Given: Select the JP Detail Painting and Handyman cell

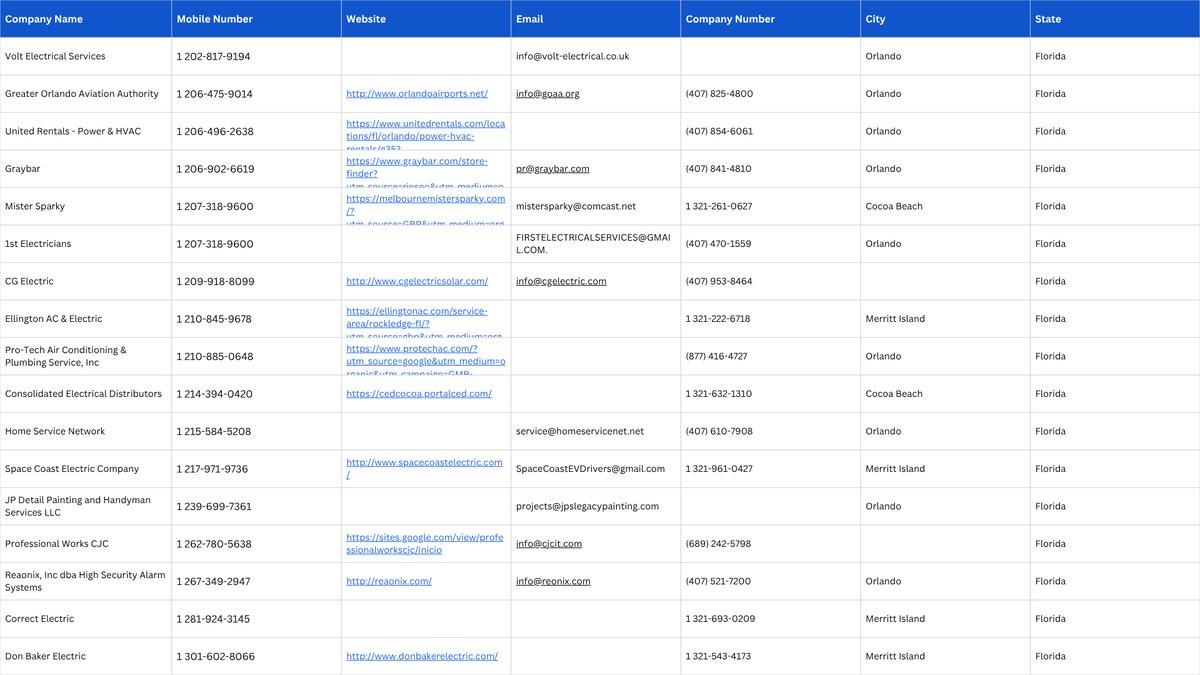Looking at the screenshot, I should coord(86,506).
